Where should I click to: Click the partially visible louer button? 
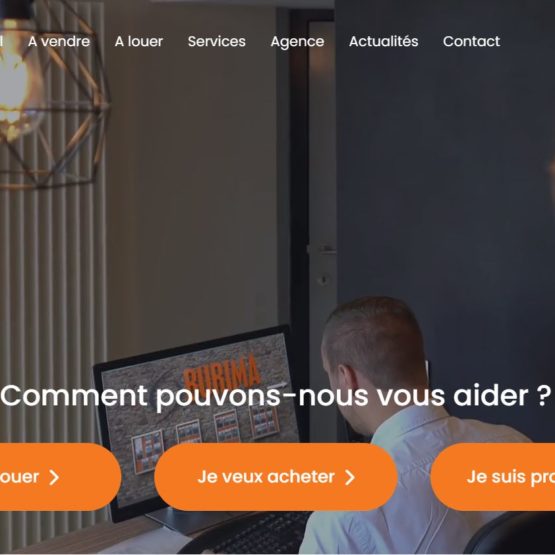(60, 477)
